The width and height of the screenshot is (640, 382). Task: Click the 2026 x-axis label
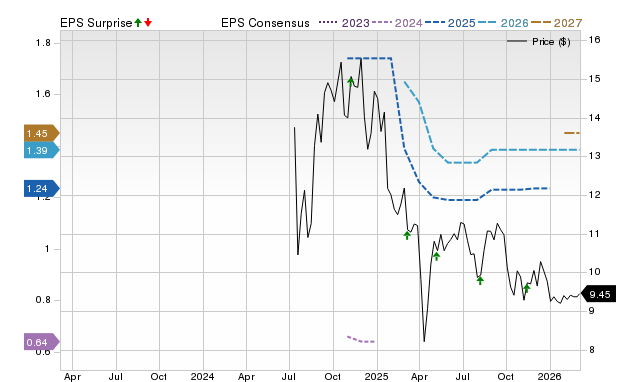click(549, 376)
